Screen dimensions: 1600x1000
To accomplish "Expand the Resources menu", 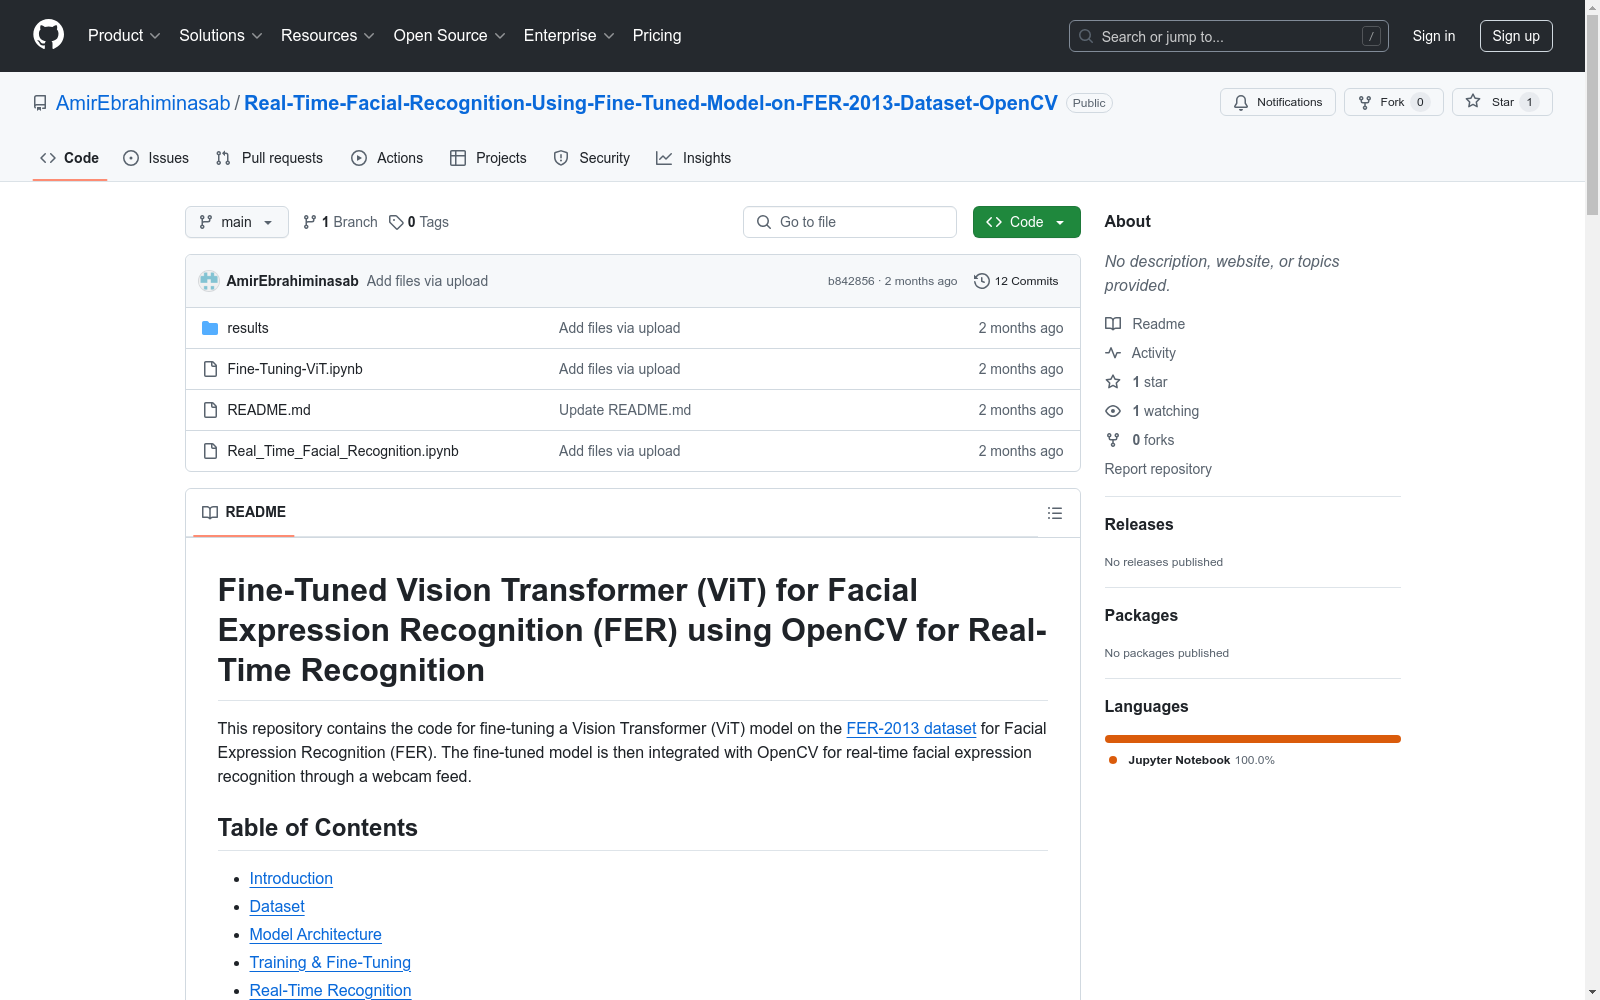I will coord(328,35).
